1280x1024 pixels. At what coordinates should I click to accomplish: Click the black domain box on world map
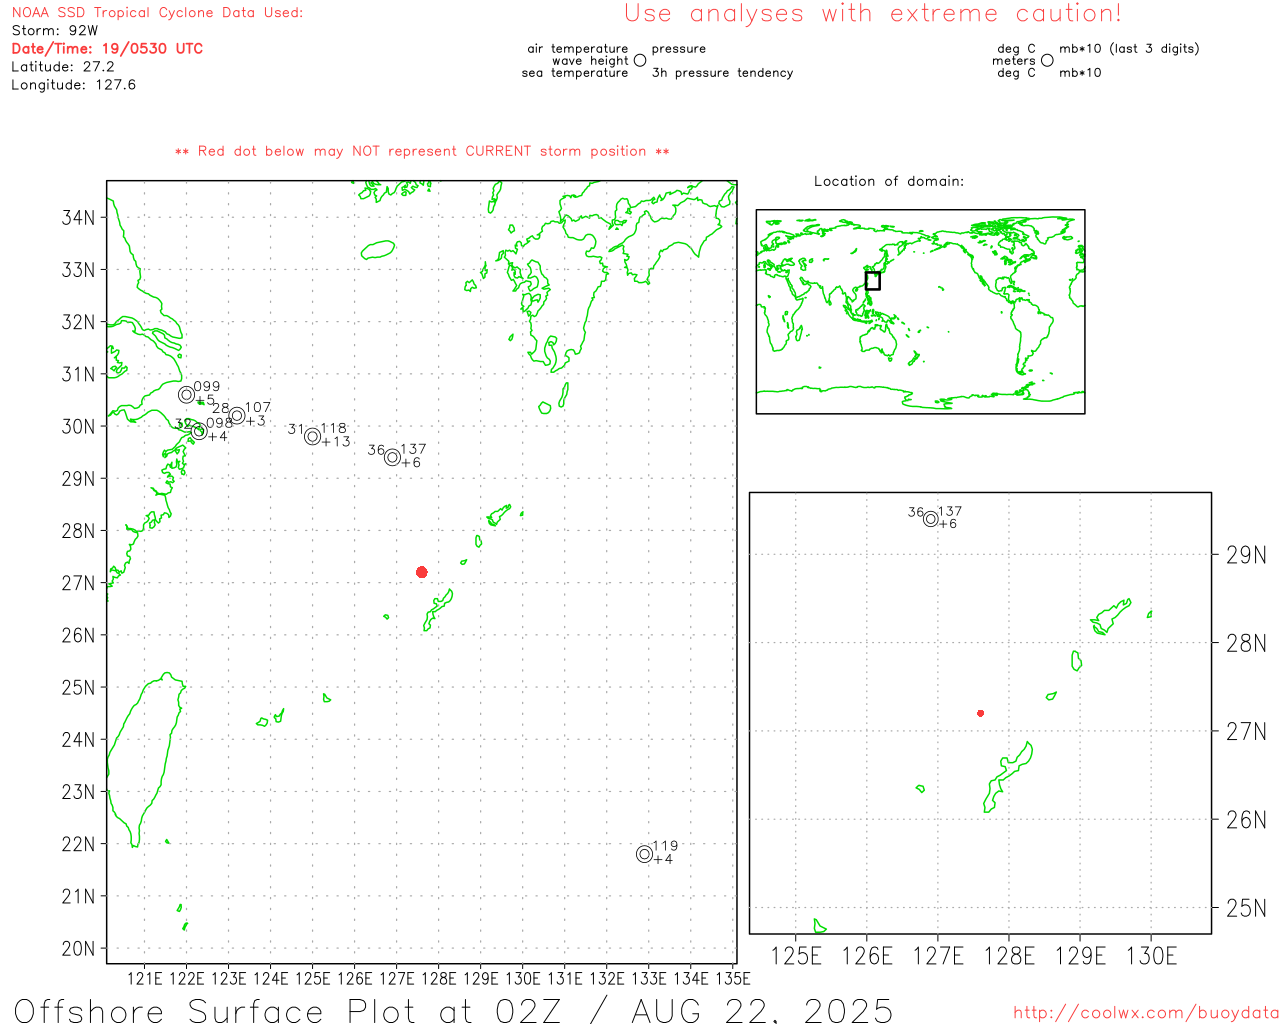(x=873, y=281)
